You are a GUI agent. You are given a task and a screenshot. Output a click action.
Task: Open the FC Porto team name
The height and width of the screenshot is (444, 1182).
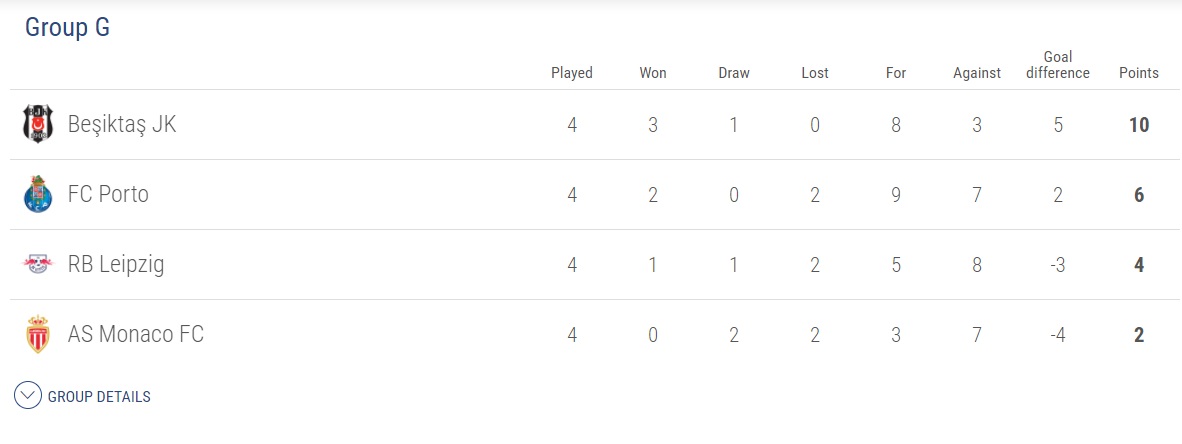pyautogui.click(x=109, y=194)
